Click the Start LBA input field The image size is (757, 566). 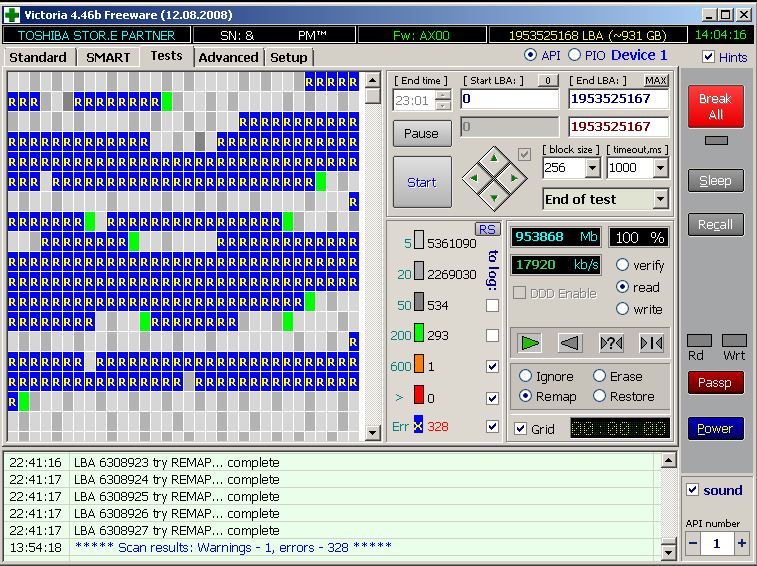(x=510, y=99)
